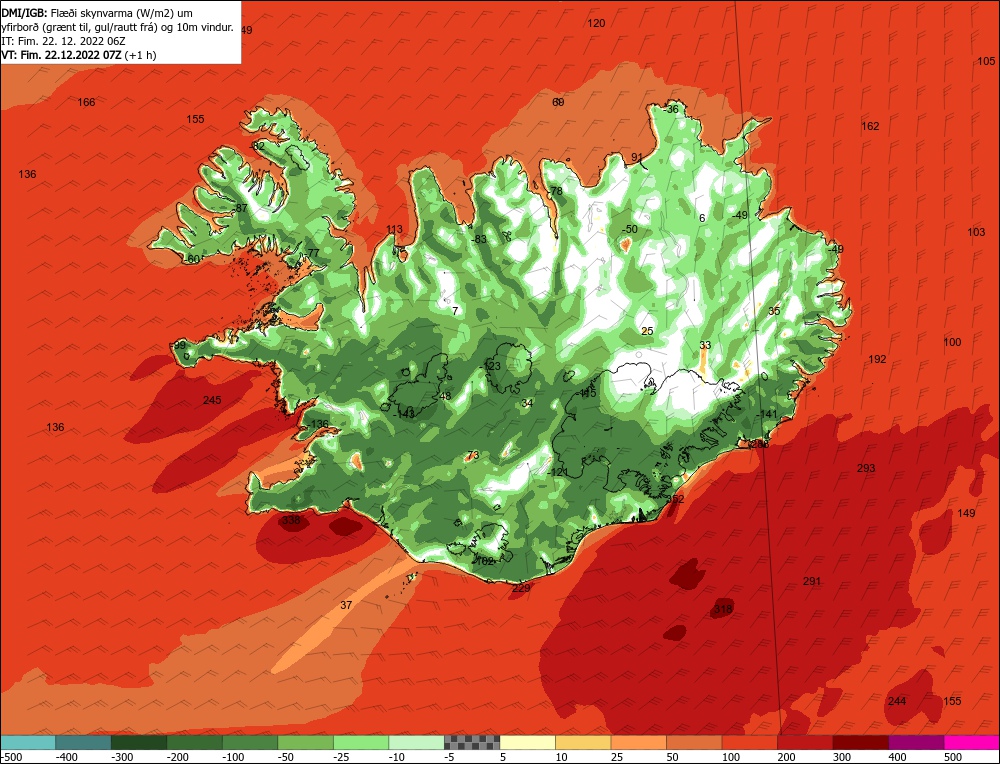Screen dimensions: 1000x764
Task: Click the map value '149' in the southeast sea
Action: (x=966, y=513)
